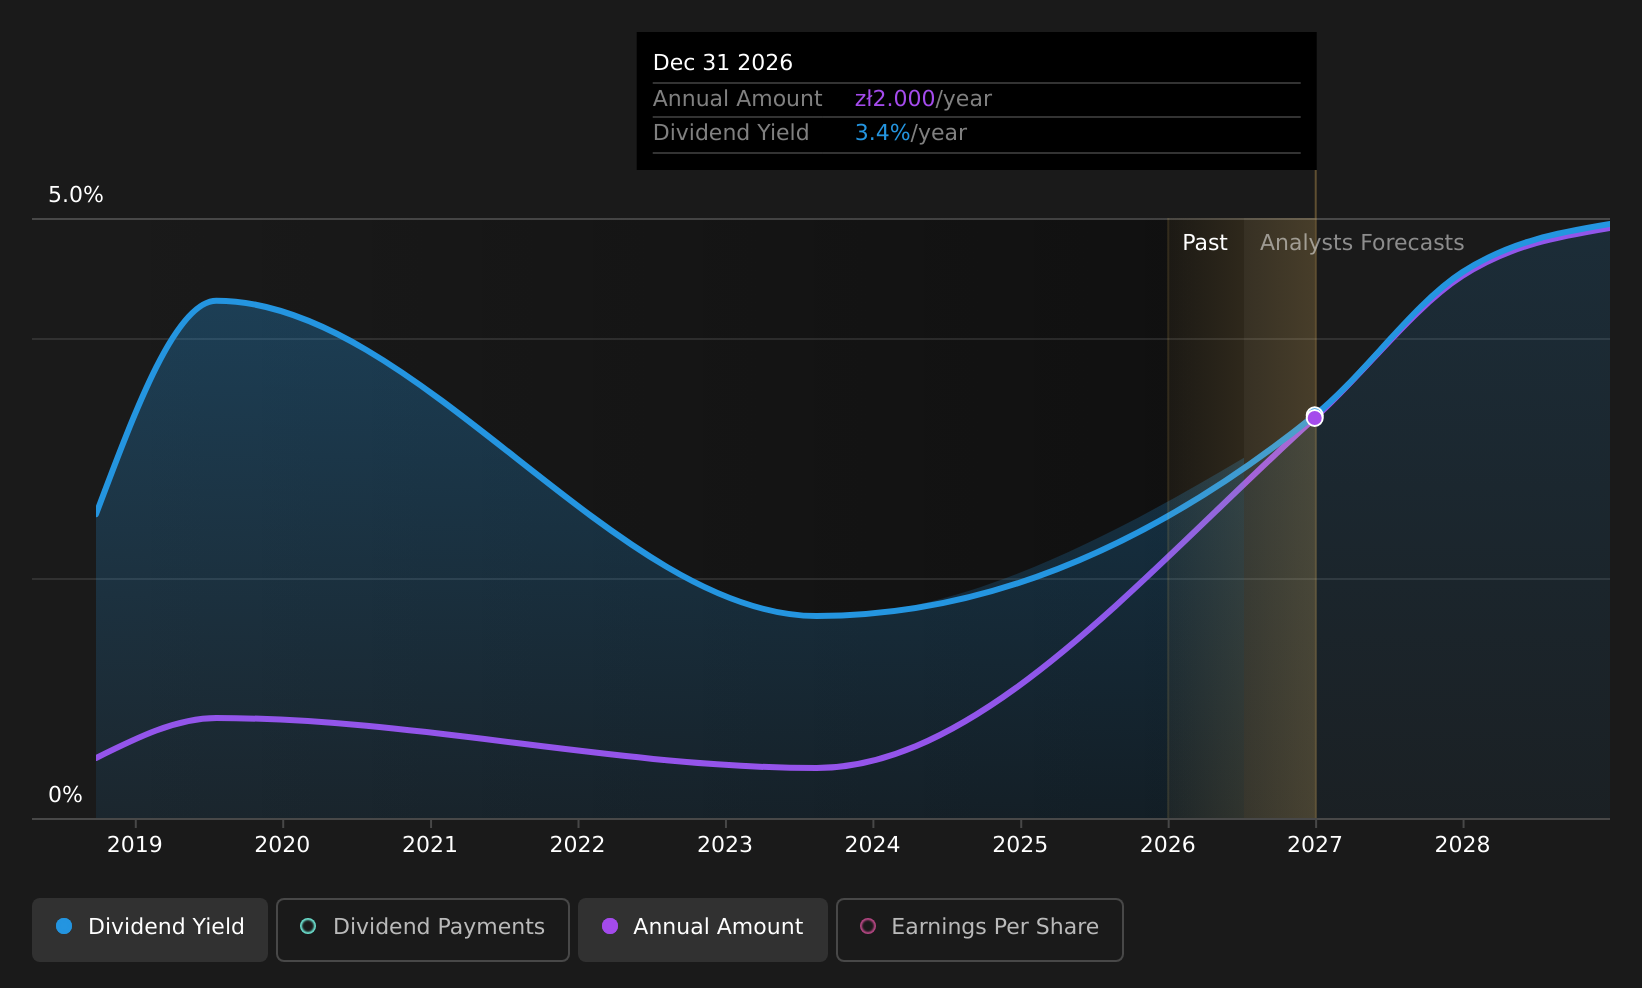Click the Past region label
The image size is (1642, 988).
pos(1205,243)
